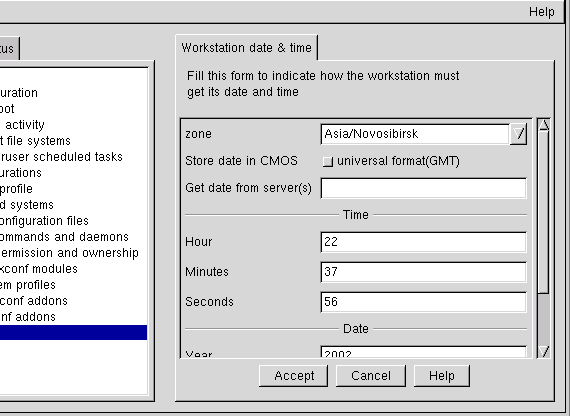570x416 pixels.
Task: Switch to Workstation date & time tab
Action: point(246,48)
